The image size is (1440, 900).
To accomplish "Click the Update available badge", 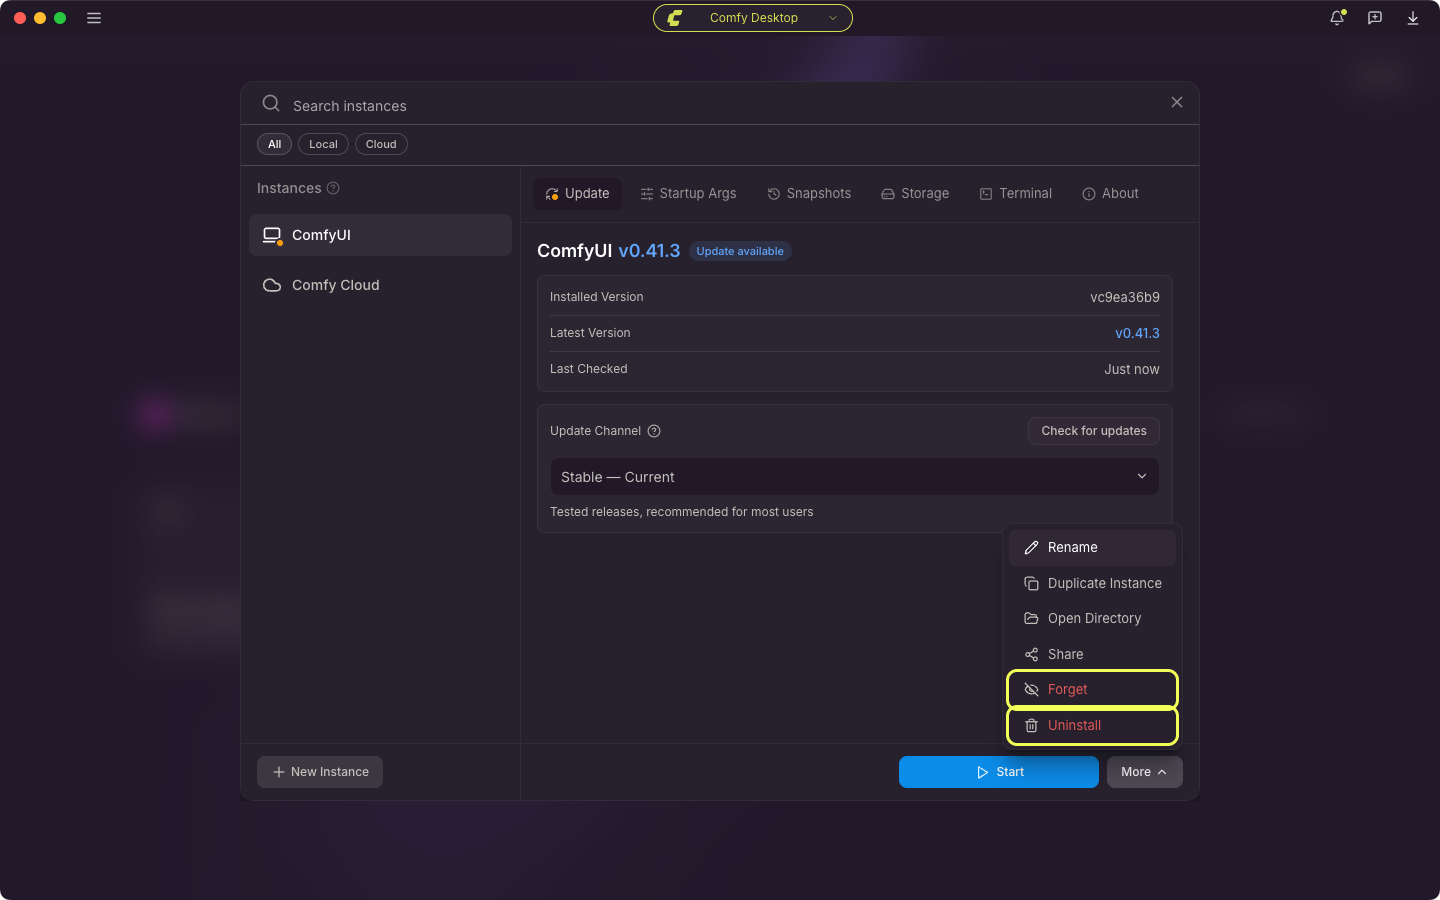I will pyautogui.click(x=740, y=251).
